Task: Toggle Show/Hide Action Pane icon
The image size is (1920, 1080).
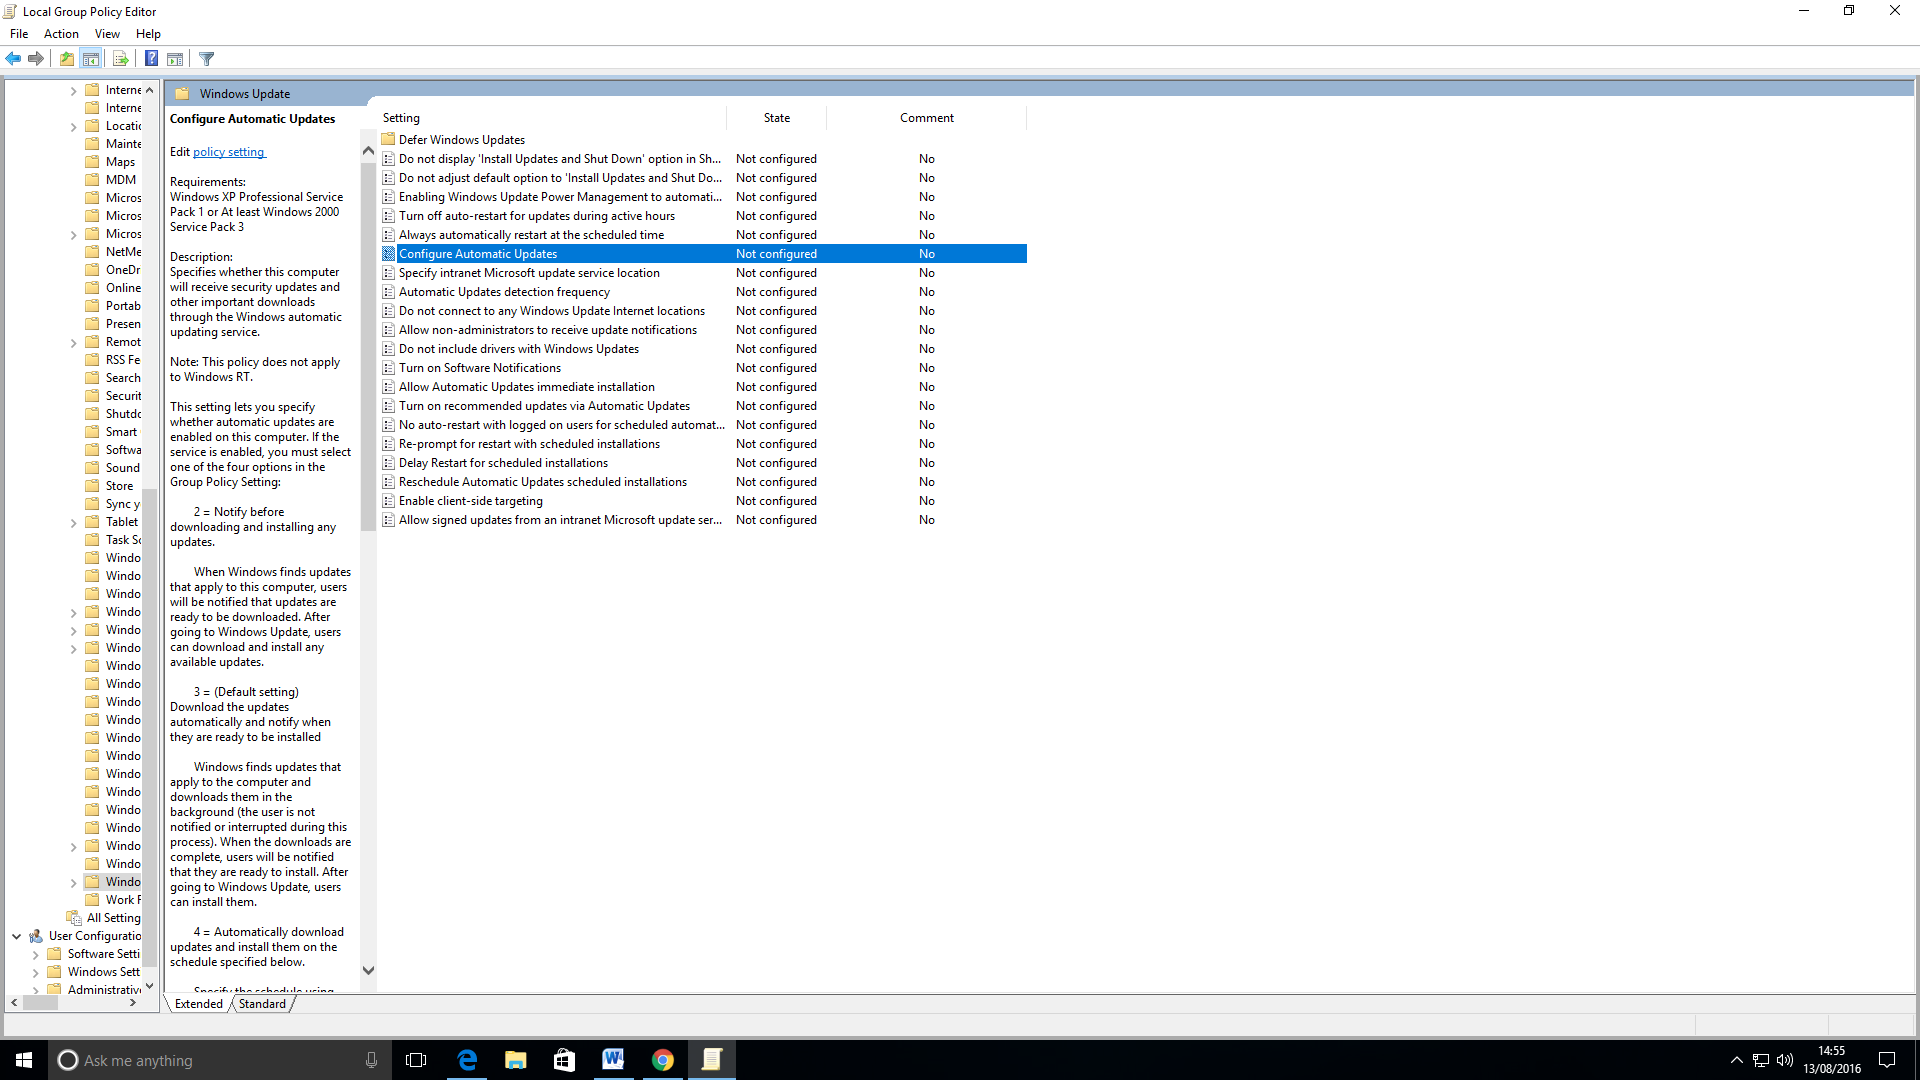Action: [x=175, y=59]
